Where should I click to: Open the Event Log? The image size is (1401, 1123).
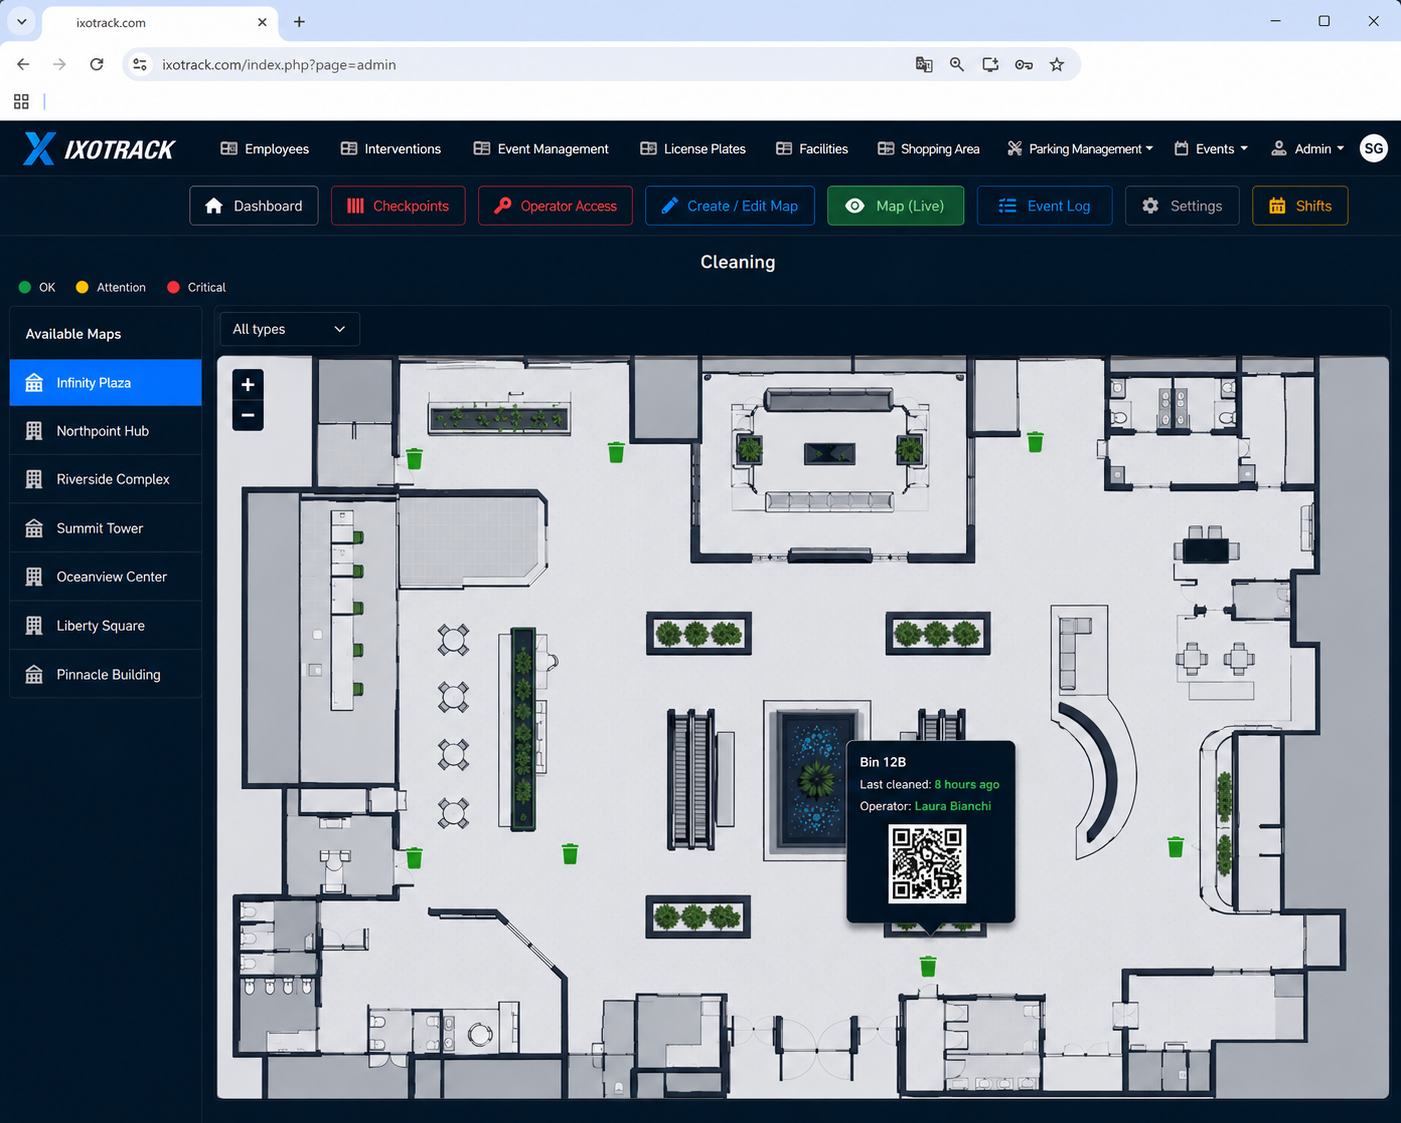coord(1044,206)
